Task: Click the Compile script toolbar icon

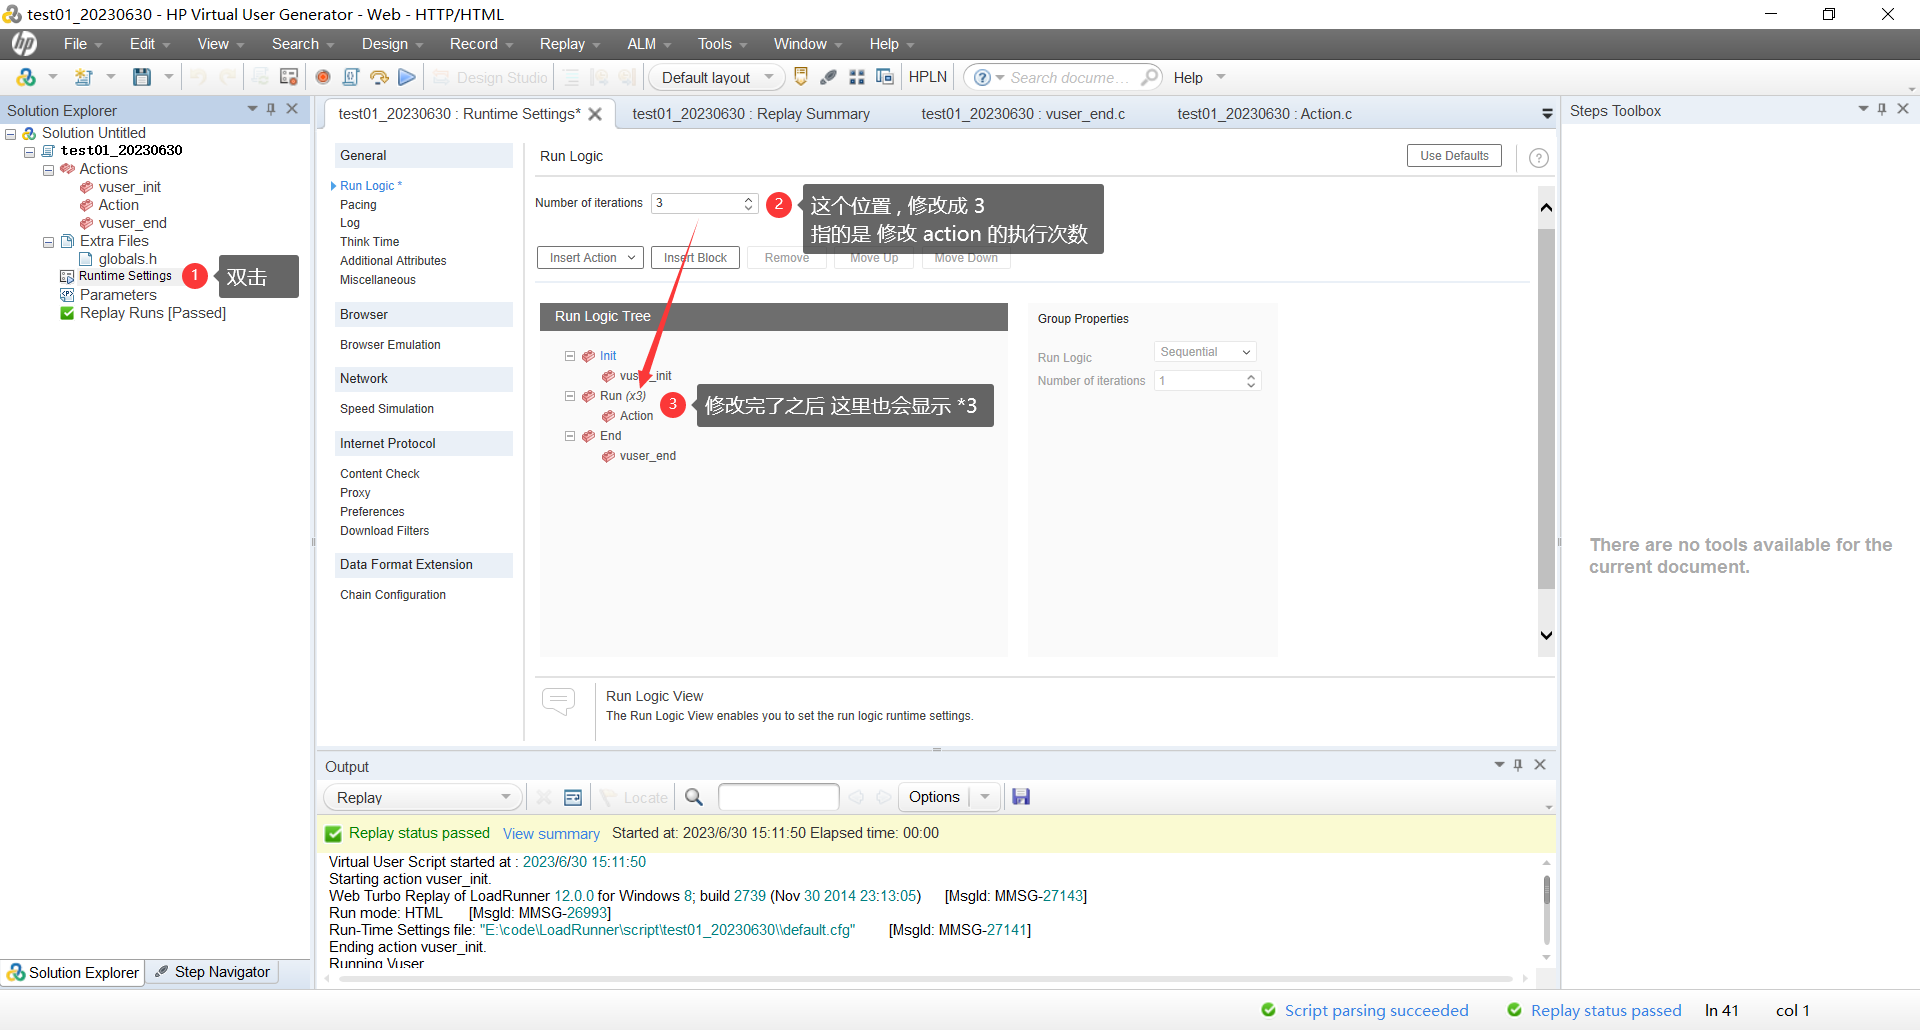Action: 351,77
